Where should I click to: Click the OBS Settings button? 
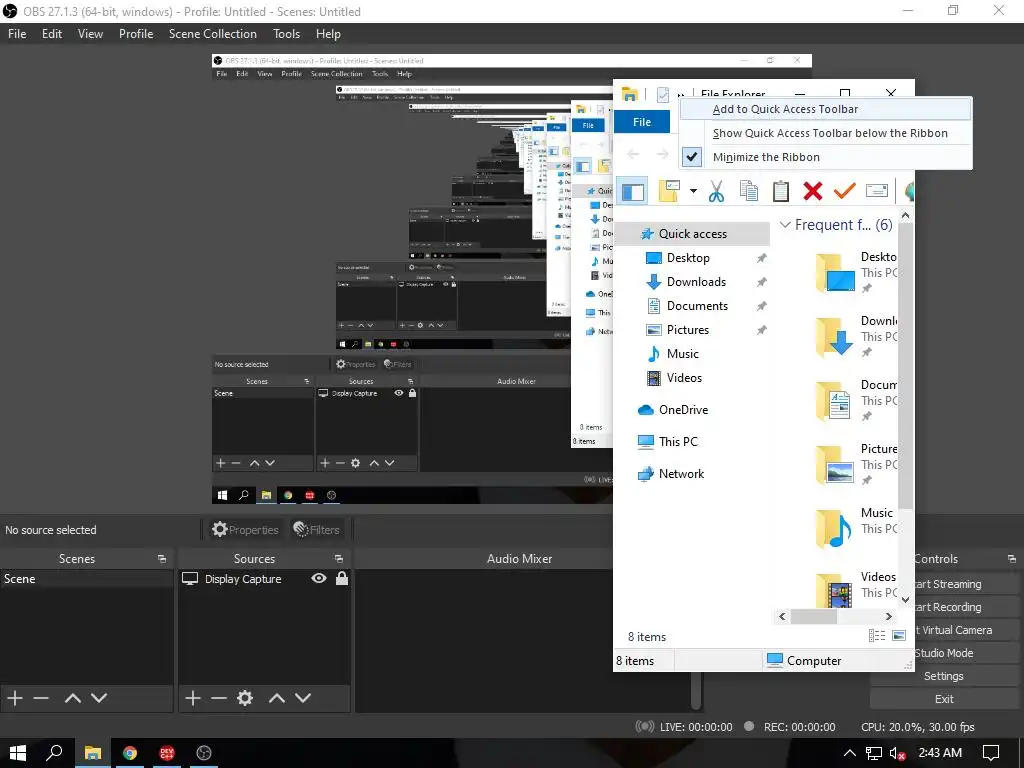pyautogui.click(x=943, y=676)
